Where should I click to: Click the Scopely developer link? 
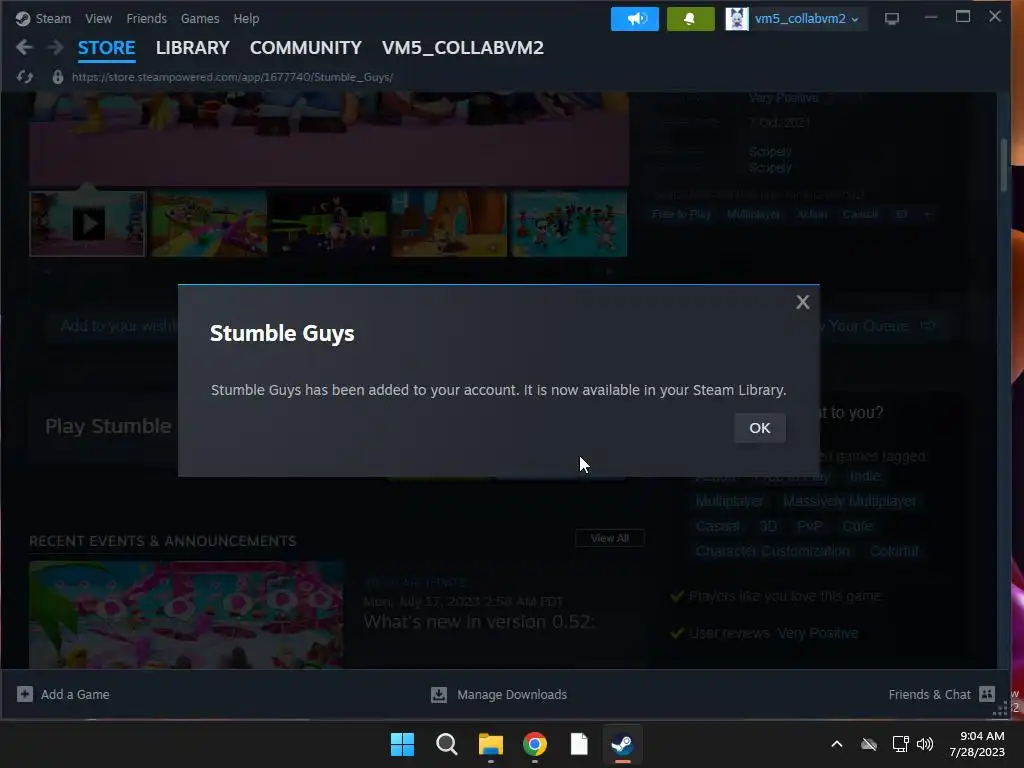(x=770, y=152)
